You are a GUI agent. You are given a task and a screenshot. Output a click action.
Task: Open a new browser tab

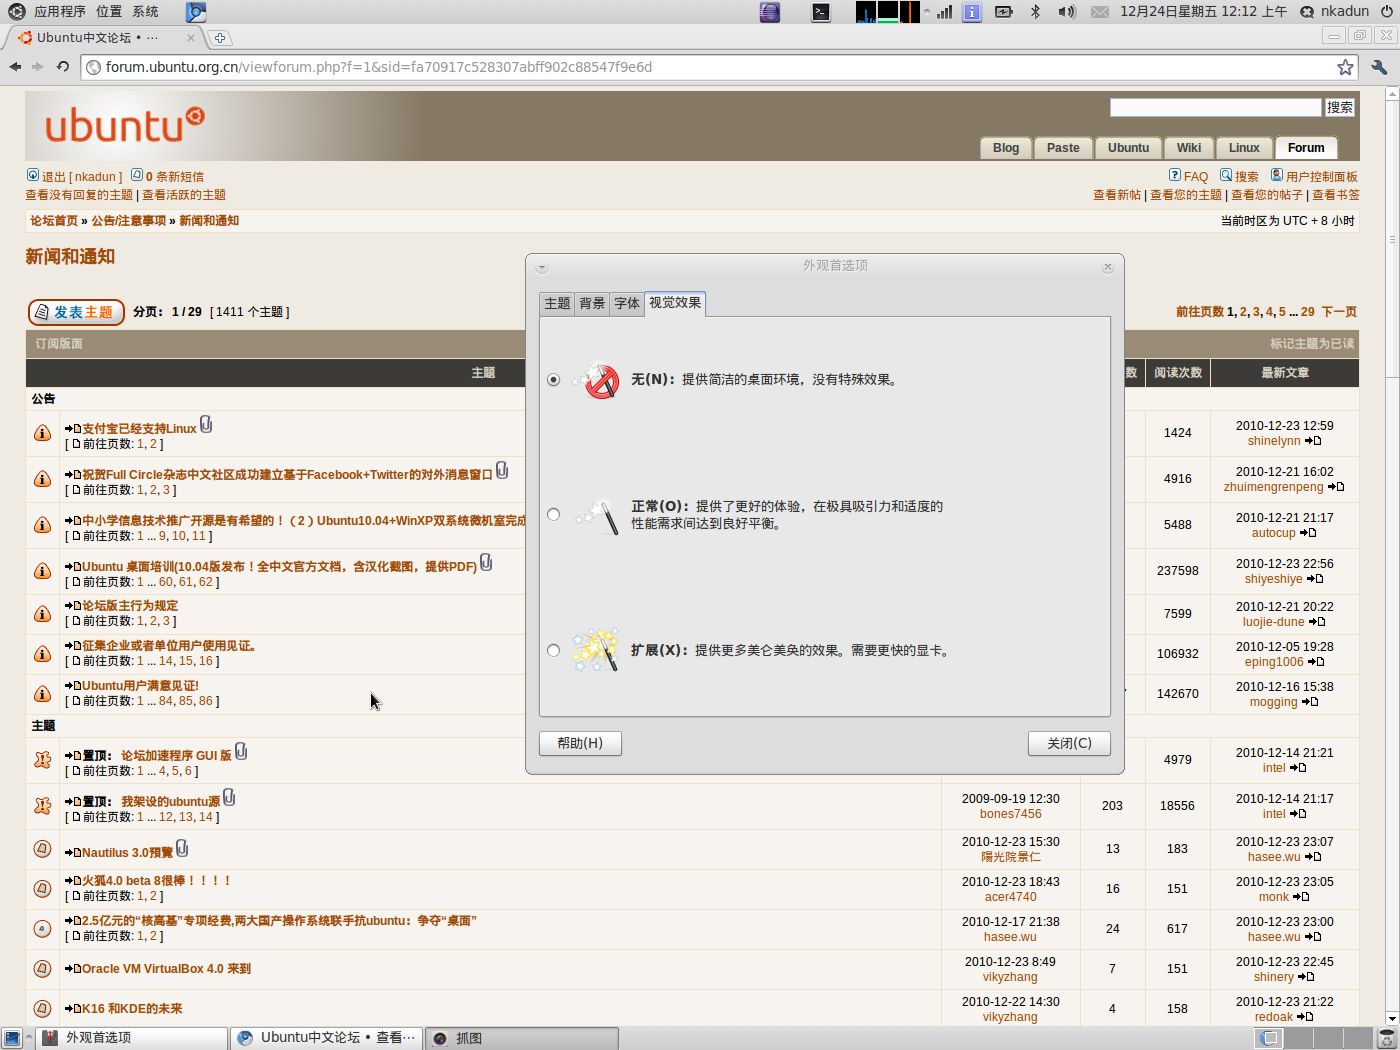[x=219, y=38]
